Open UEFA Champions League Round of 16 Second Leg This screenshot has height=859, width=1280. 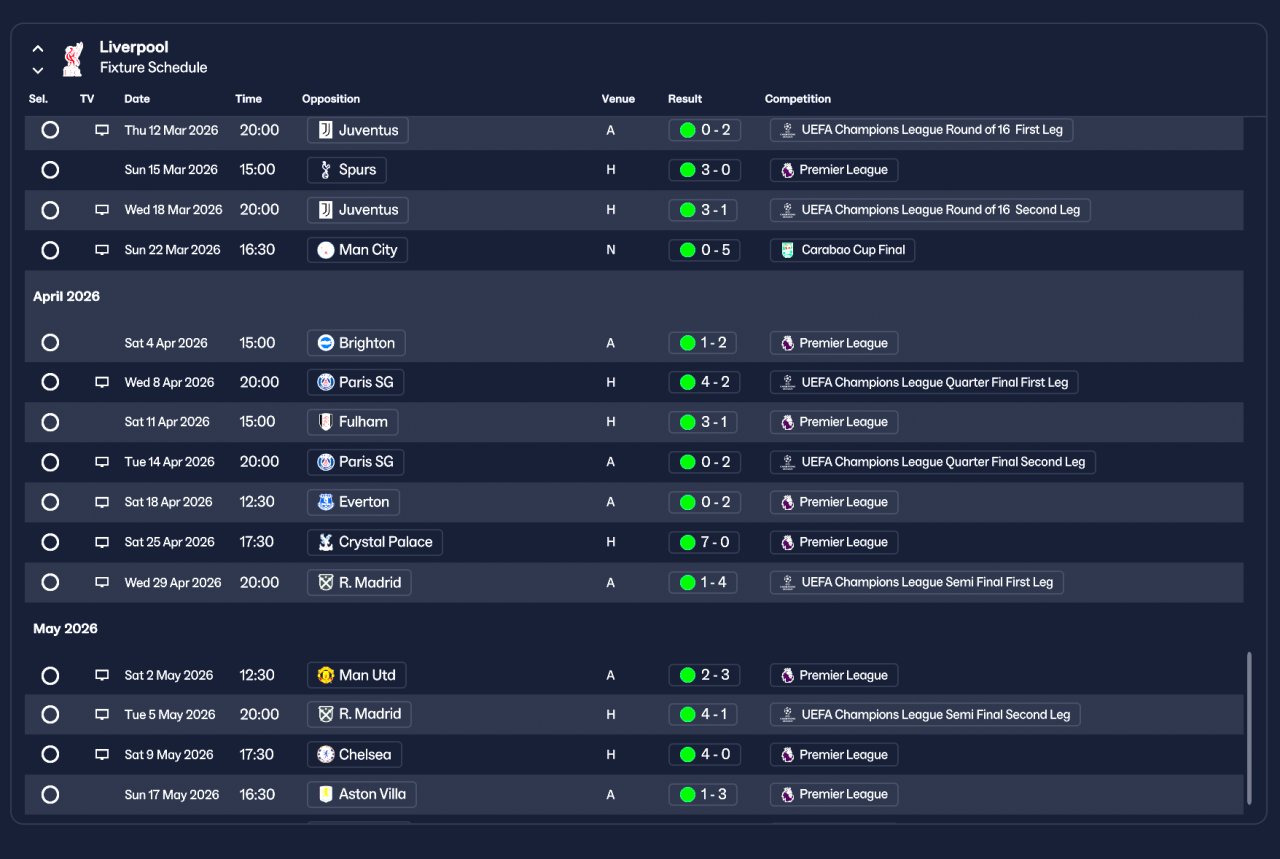[930, 210]
